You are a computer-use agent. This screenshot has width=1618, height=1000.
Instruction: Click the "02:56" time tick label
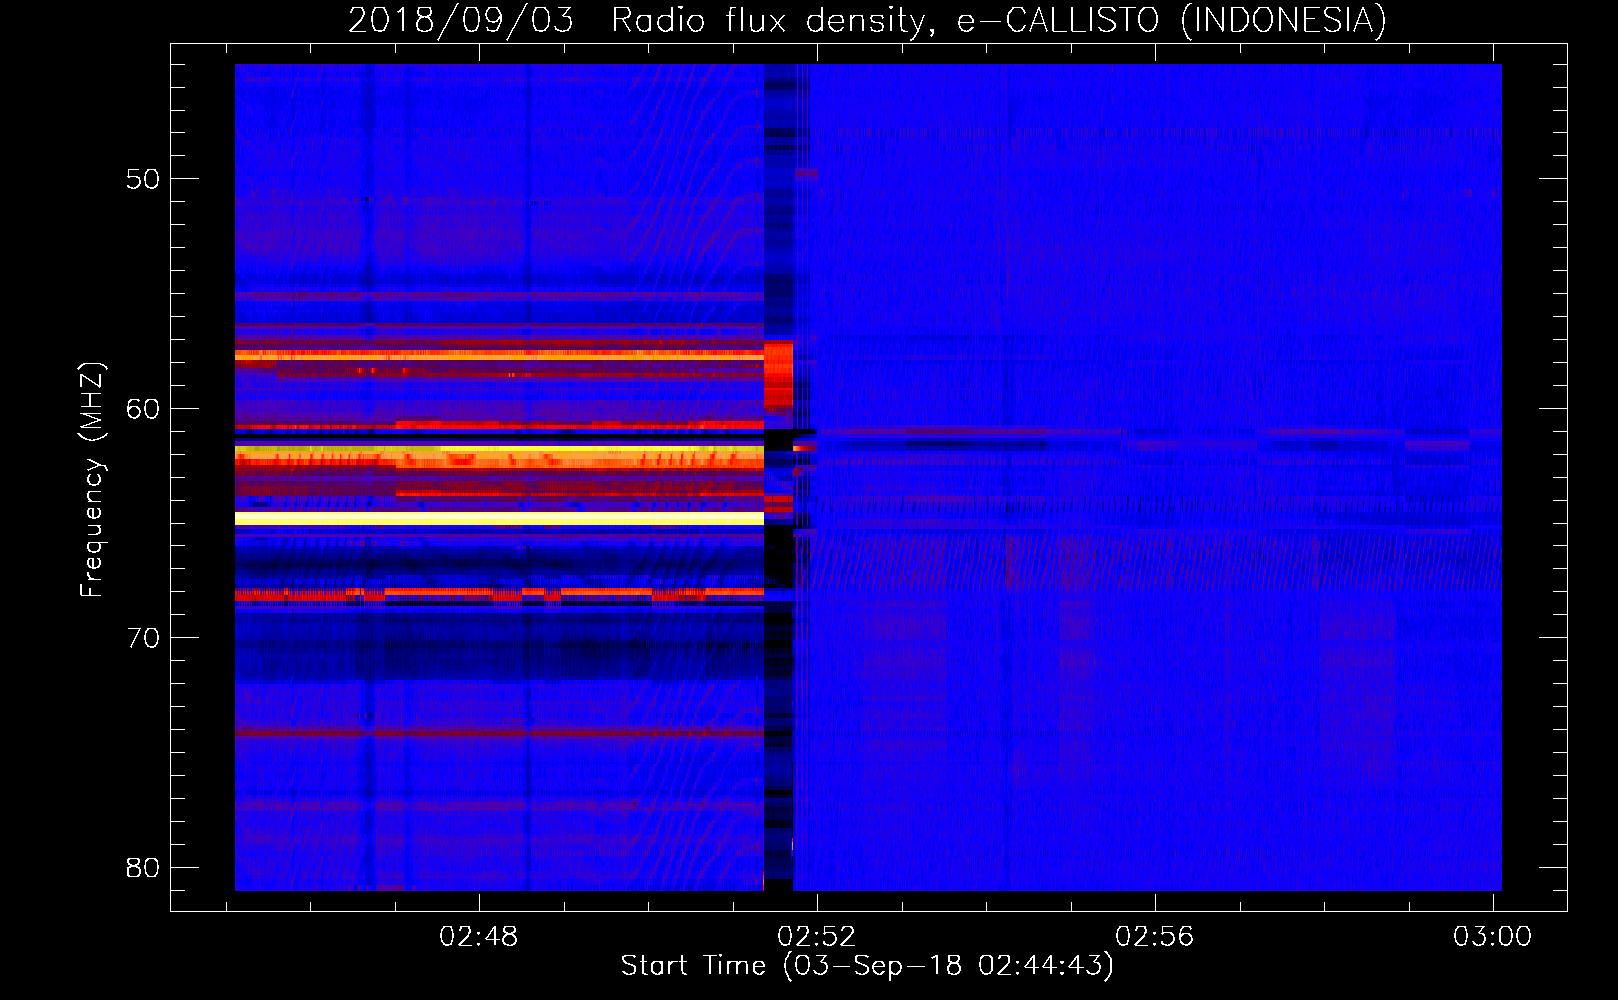(x=1155, y=937)
